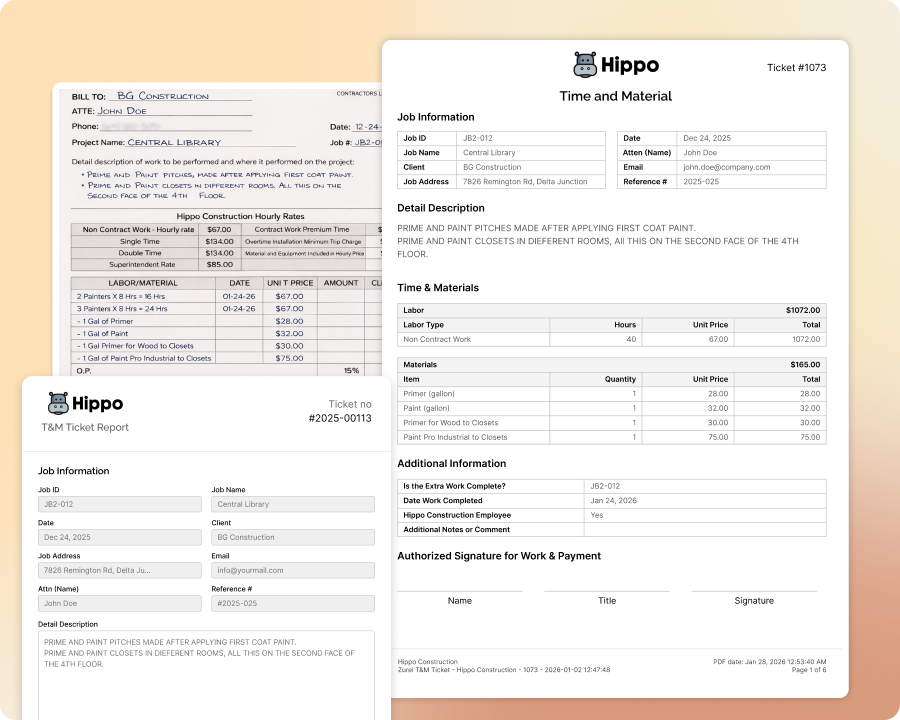
Task: Click the Hippo logo on the Time and Material page
Action: pyautogui.click(x=616, y=65)
